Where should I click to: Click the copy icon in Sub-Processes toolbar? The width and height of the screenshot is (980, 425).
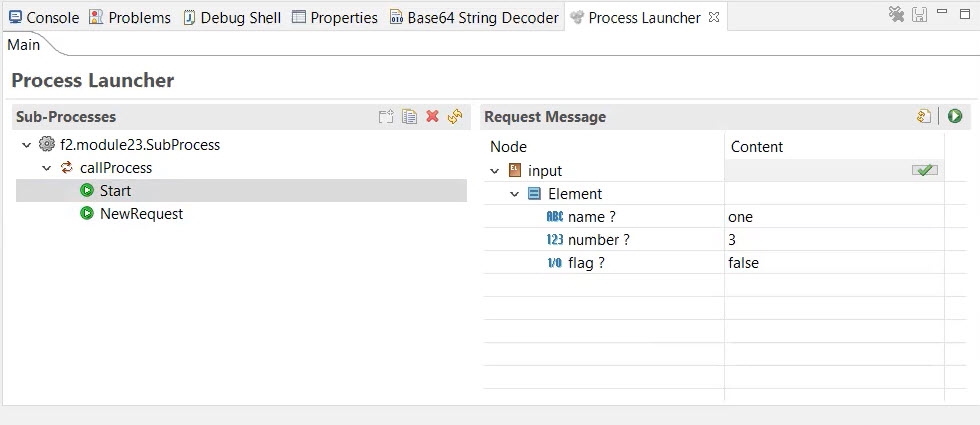coord(409,117)
